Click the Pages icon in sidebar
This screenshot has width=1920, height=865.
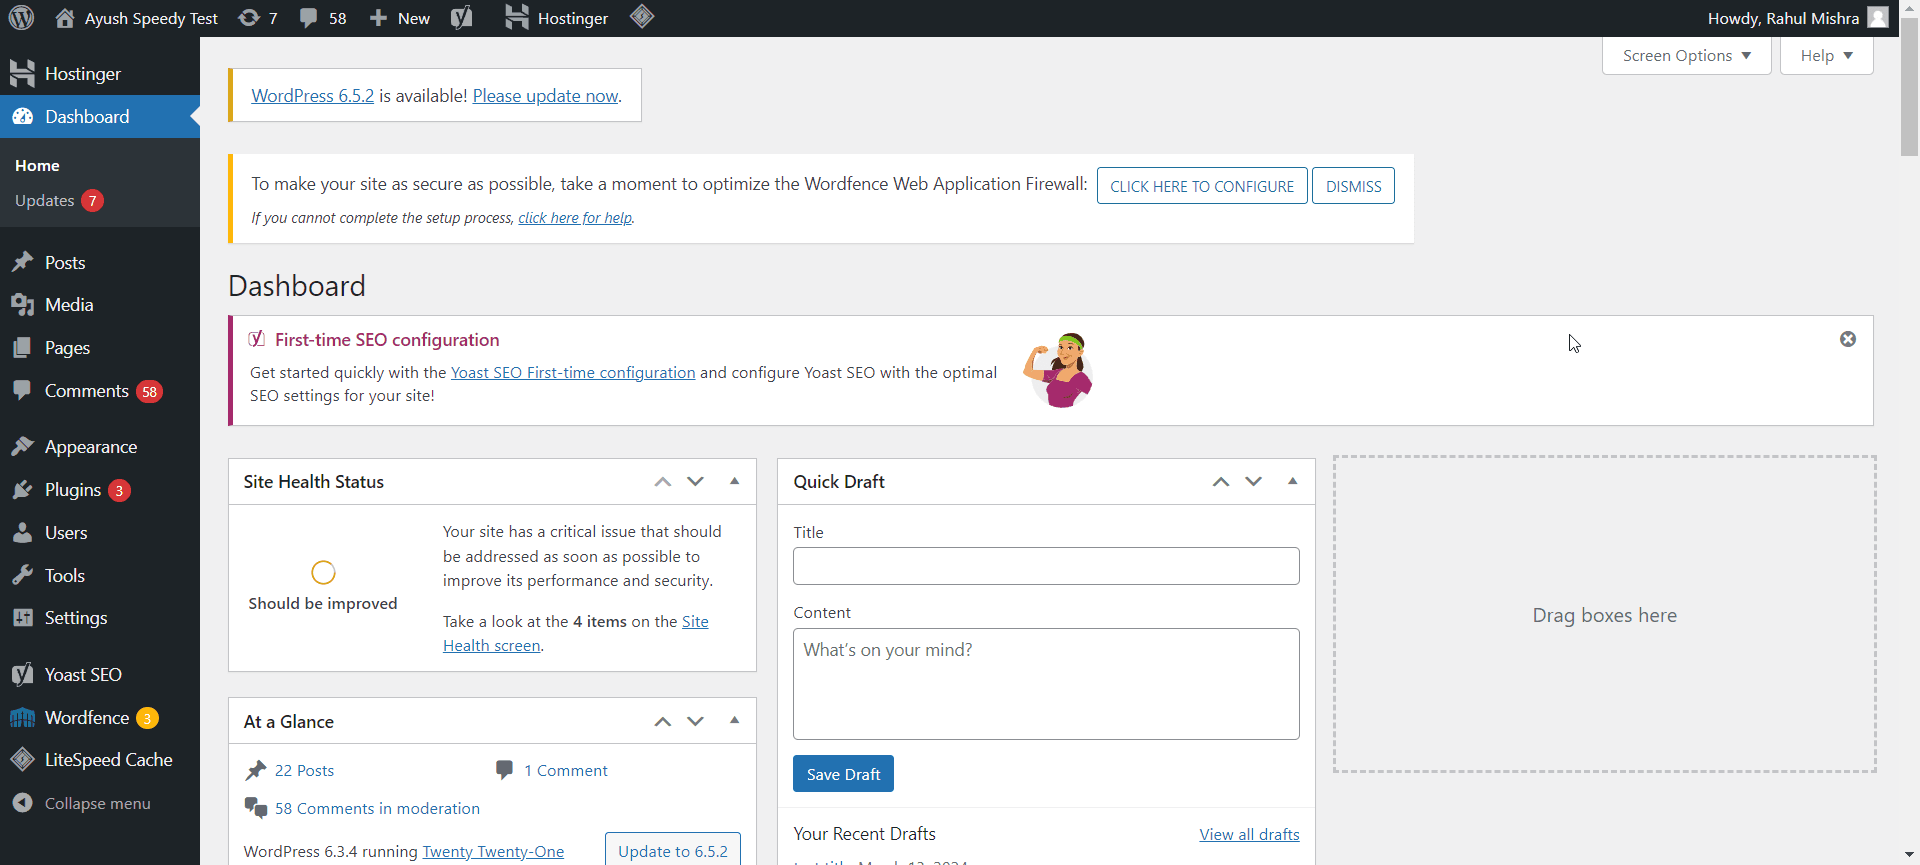click(x=22, y=348)
